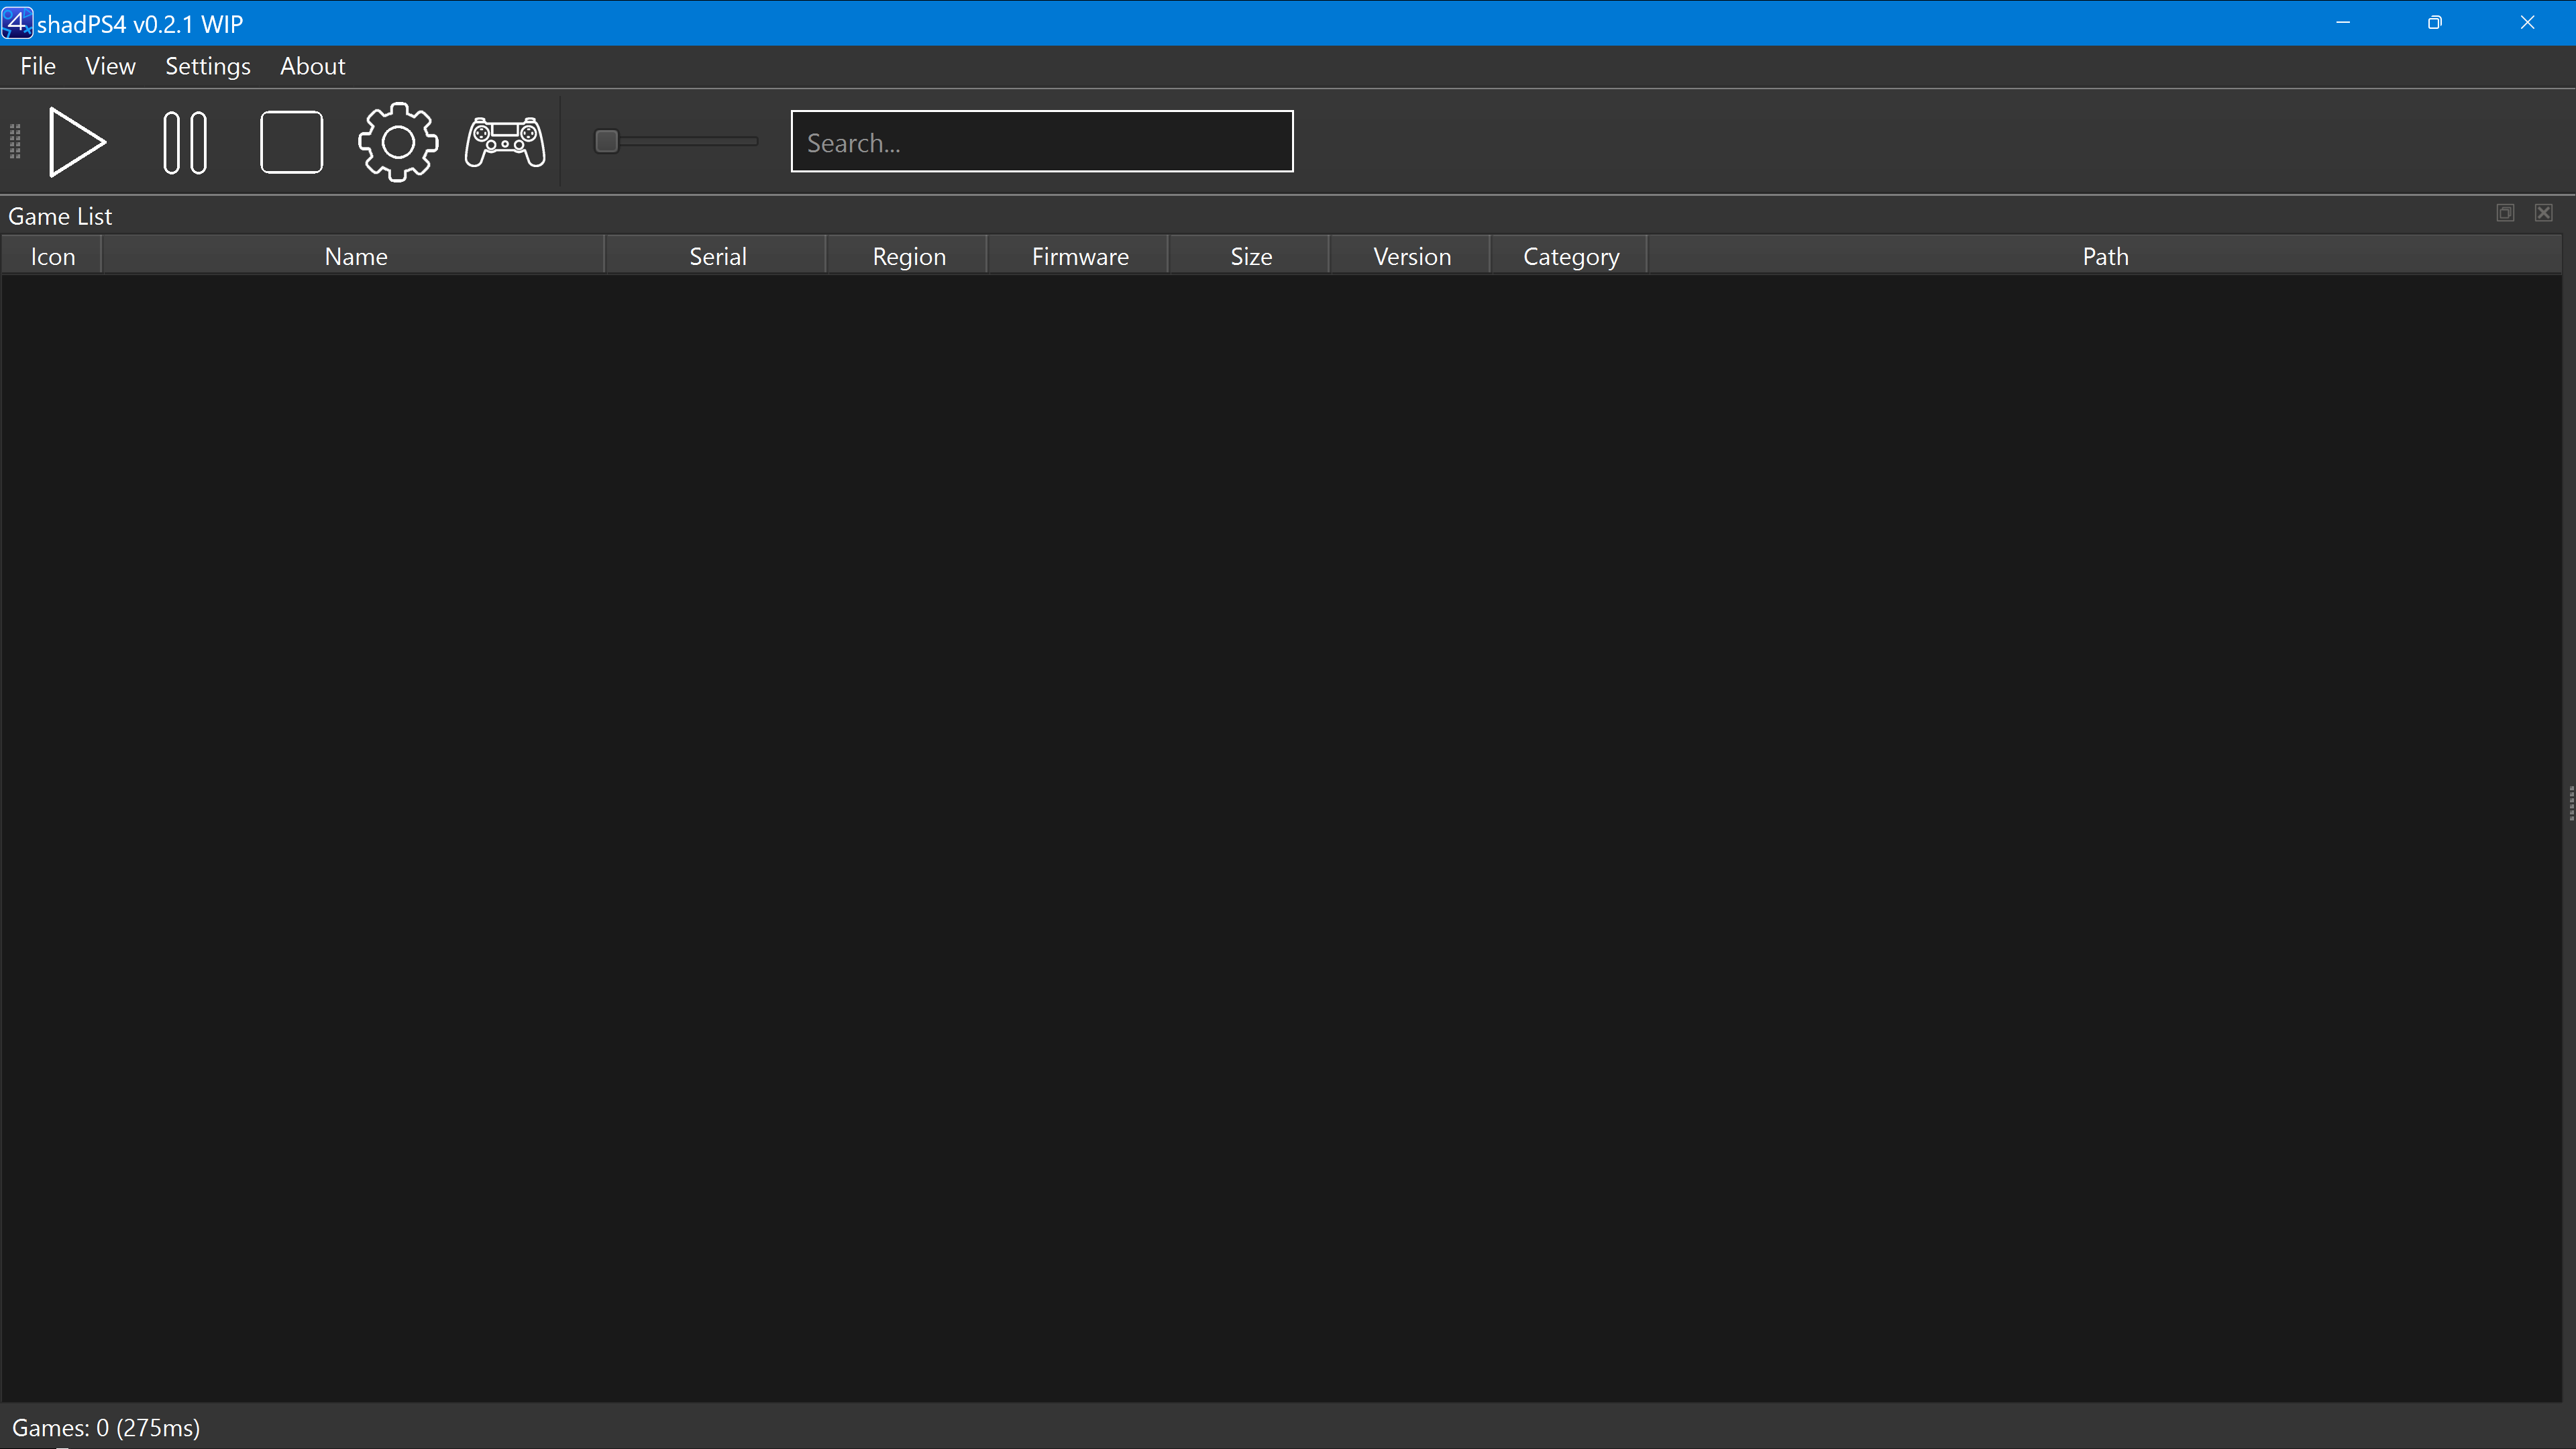Click the shadPS4 app icon in title bar
The height and width of the screenshot is (1449, 2576).
(x=17, y=22)
